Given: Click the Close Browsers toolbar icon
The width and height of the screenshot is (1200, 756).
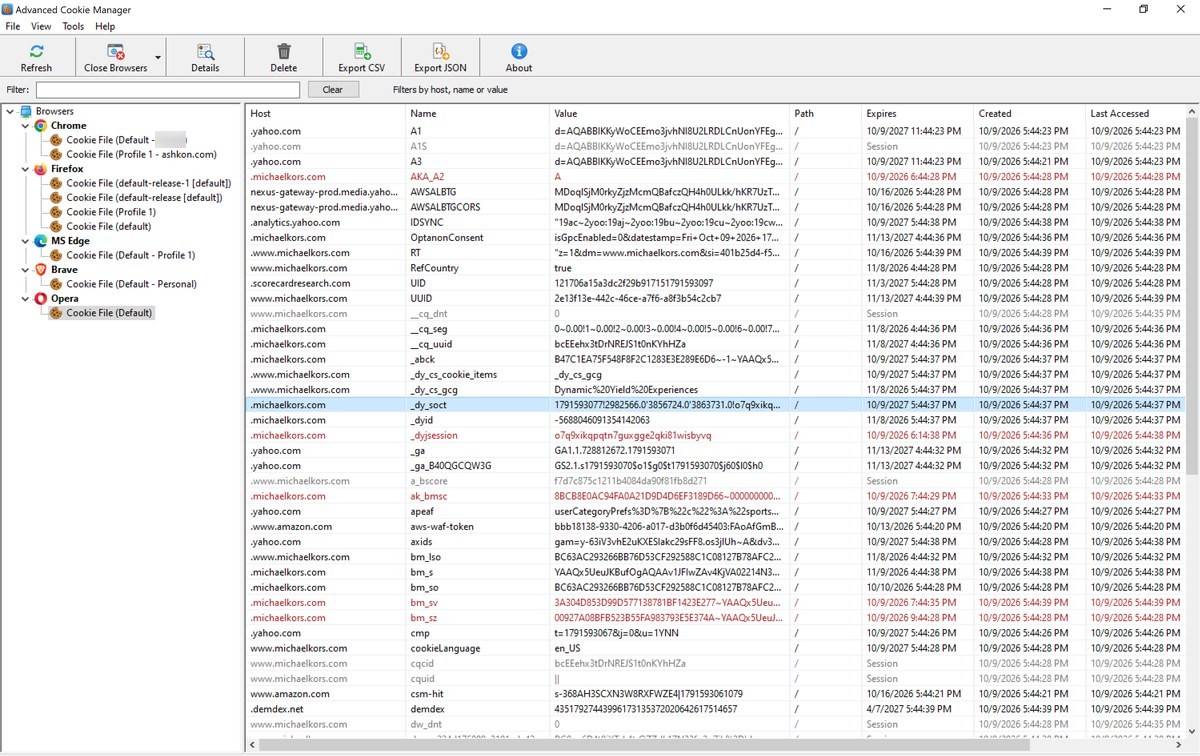Looking at the screenshot, I should (115, 51).
